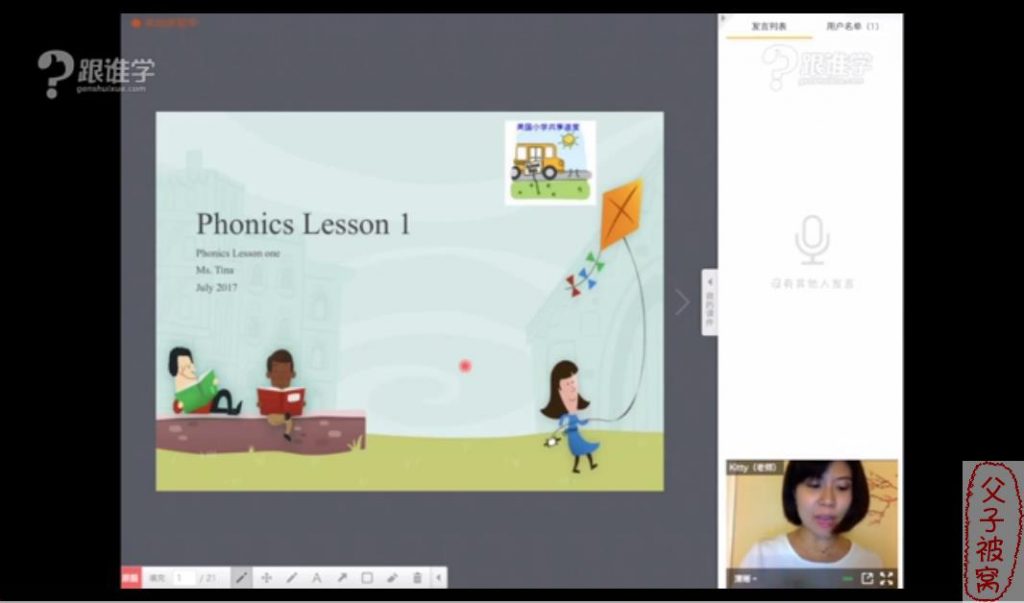Select the pencil drawing tool

(241, 578)
